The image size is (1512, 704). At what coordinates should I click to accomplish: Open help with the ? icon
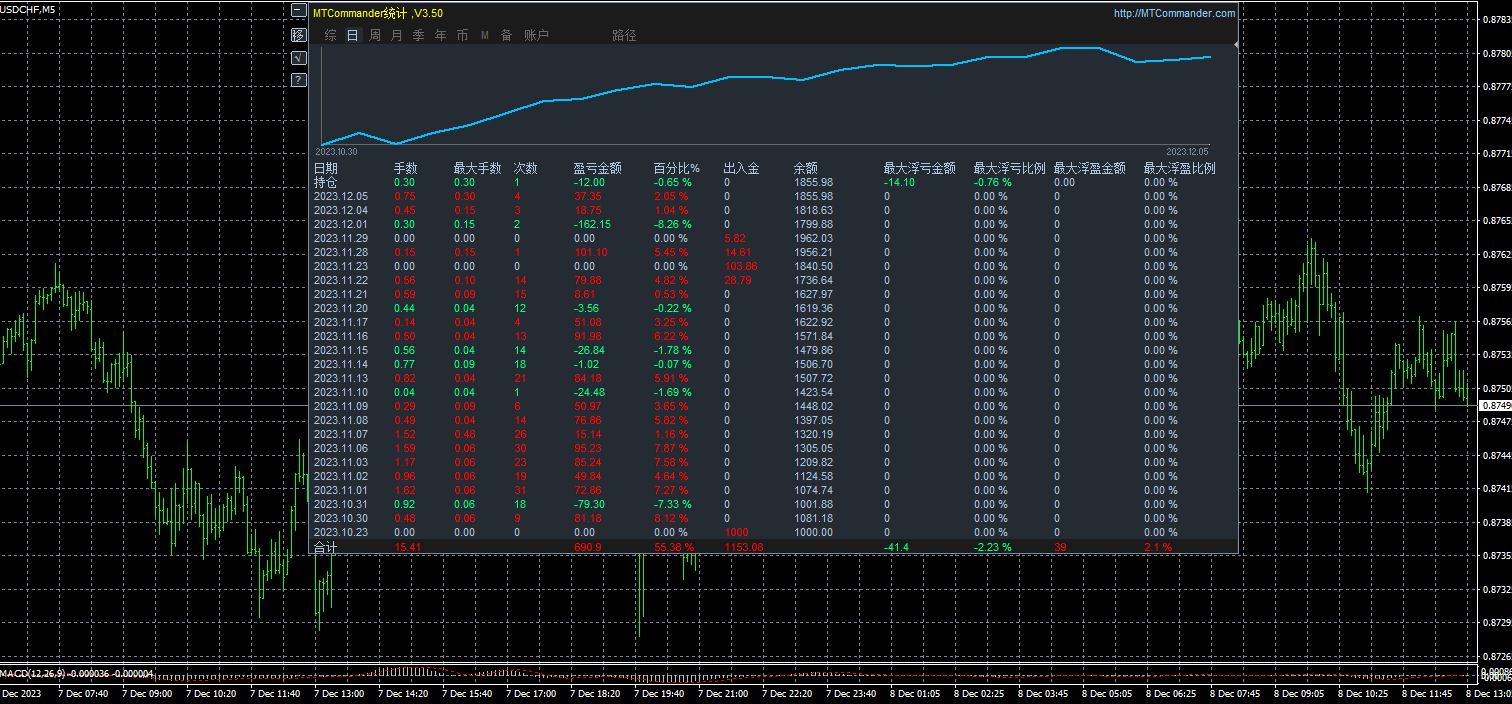coord(298,80)
